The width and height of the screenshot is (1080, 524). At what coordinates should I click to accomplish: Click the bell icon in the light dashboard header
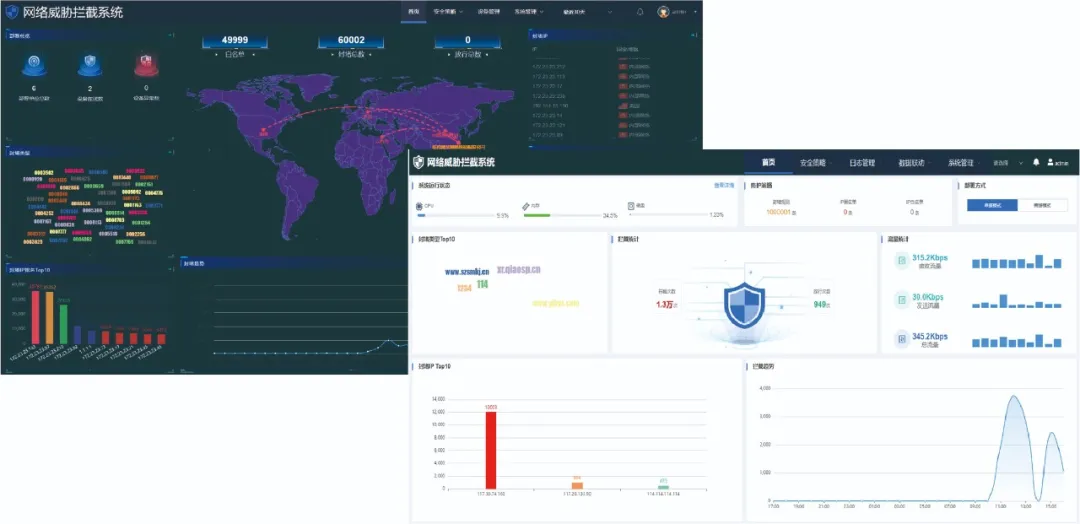pos(1036,162)
